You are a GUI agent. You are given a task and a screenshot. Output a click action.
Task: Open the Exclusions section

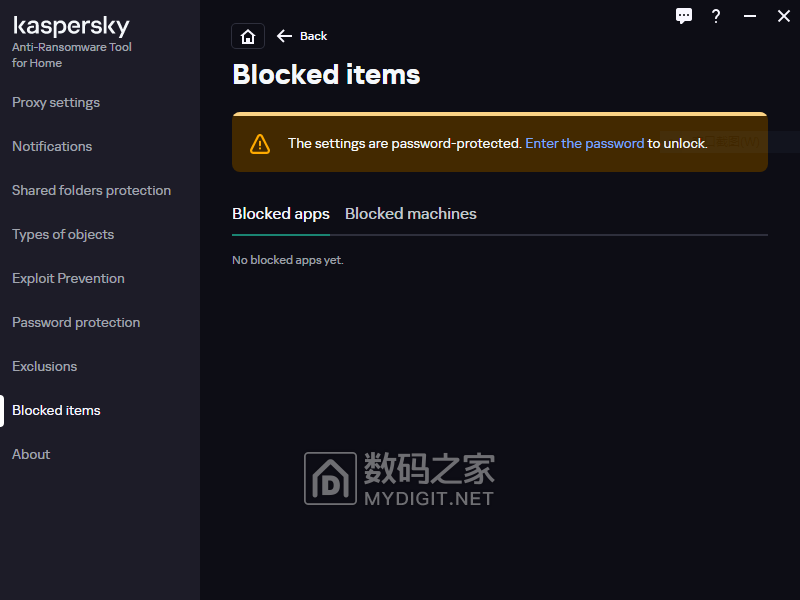[44, 366]
